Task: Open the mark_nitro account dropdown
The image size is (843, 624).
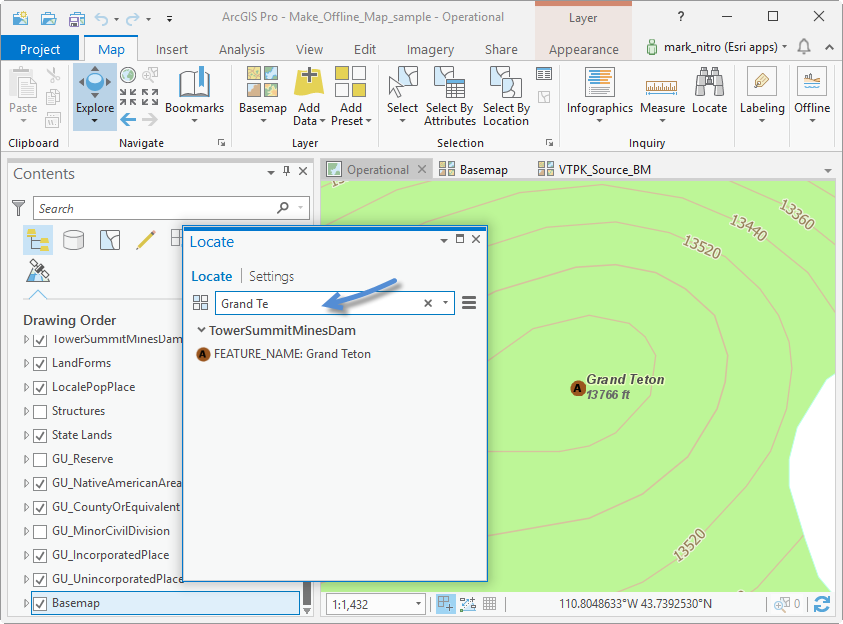Action: point(784,47)
